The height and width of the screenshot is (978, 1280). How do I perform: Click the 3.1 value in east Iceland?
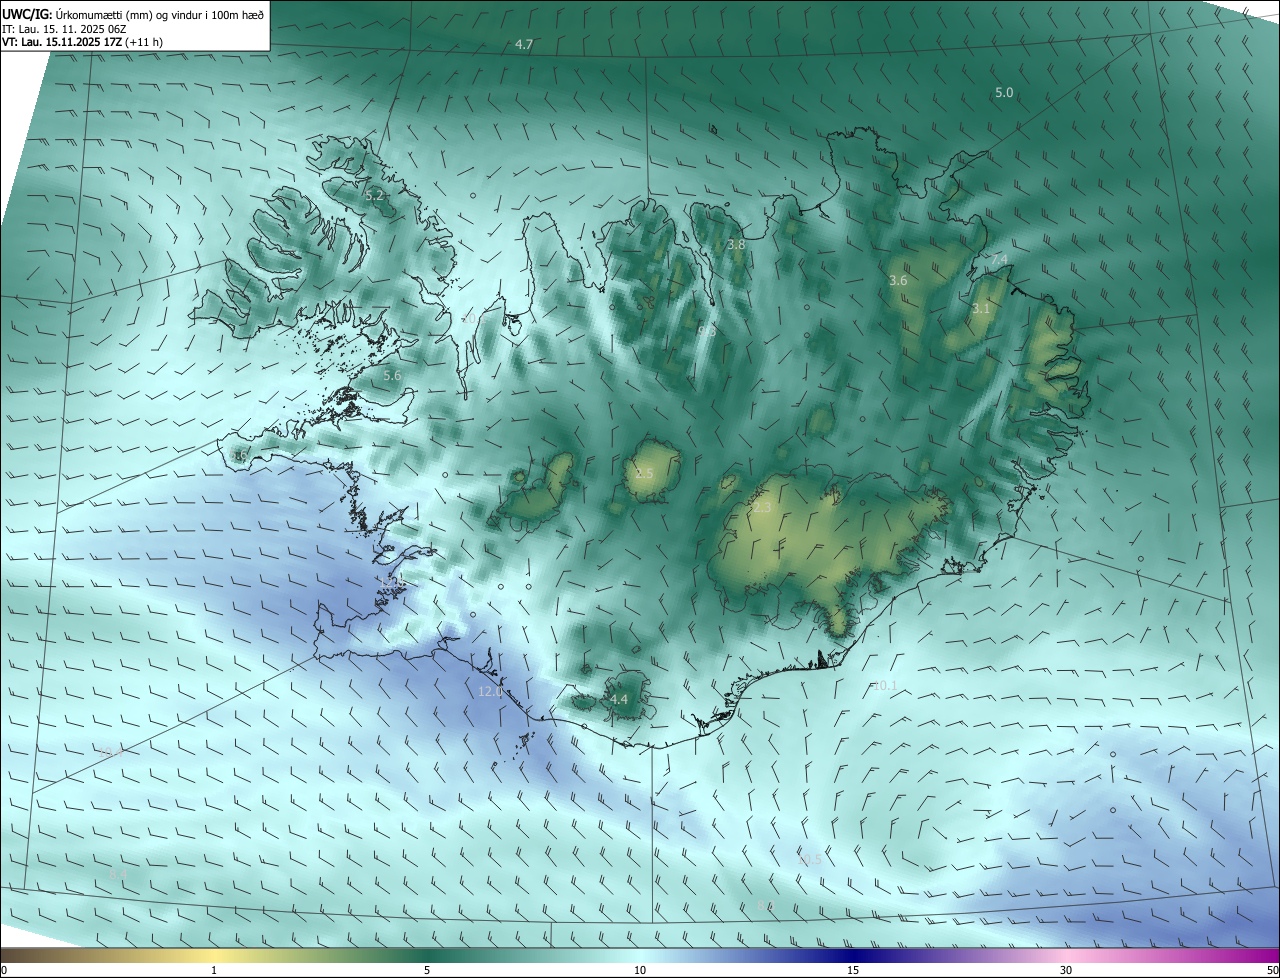pyautogui.click(x=981, y=308)
